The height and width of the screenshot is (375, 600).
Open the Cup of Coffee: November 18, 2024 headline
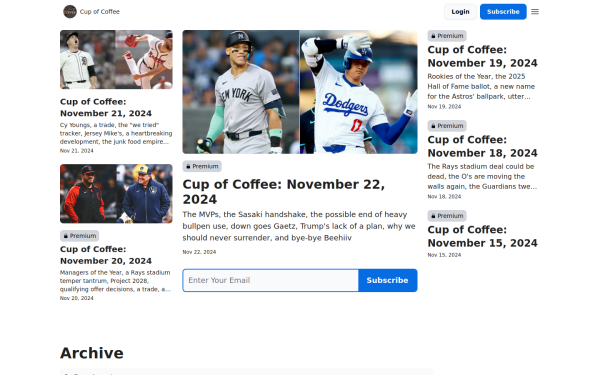[x=483, y=146]
